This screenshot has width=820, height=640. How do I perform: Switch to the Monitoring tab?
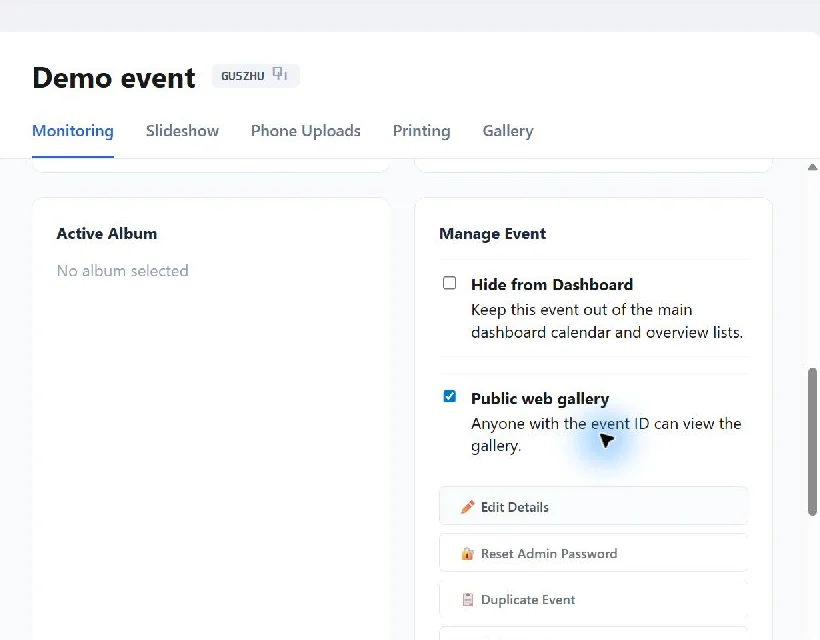73,131
